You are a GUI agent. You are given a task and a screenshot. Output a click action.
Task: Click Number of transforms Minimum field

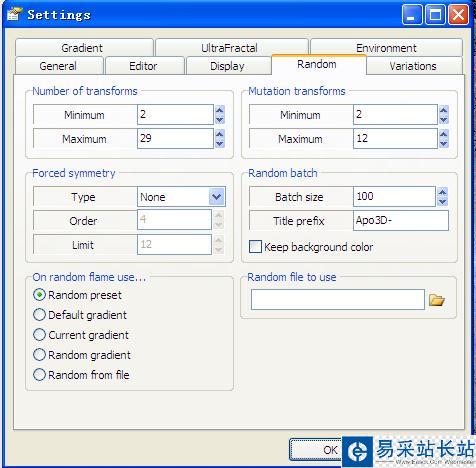[175, 115]
